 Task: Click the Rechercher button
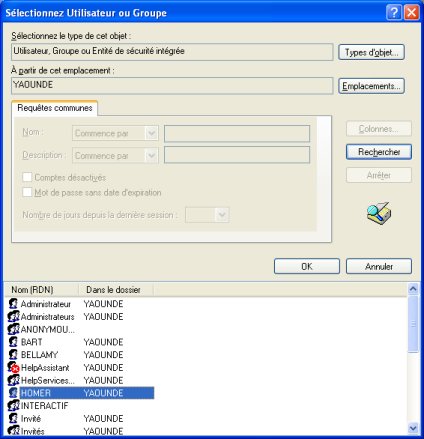(x=379, y=152)
